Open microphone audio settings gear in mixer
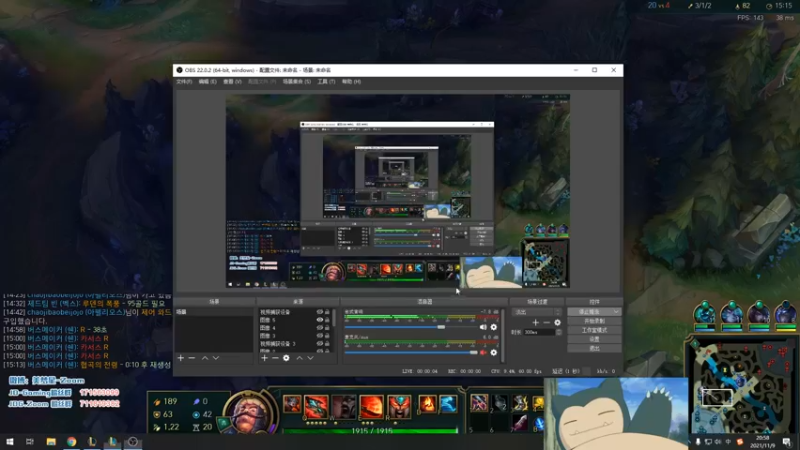The width and height of the screenshot is (800, 450). [x=493, y=353]
